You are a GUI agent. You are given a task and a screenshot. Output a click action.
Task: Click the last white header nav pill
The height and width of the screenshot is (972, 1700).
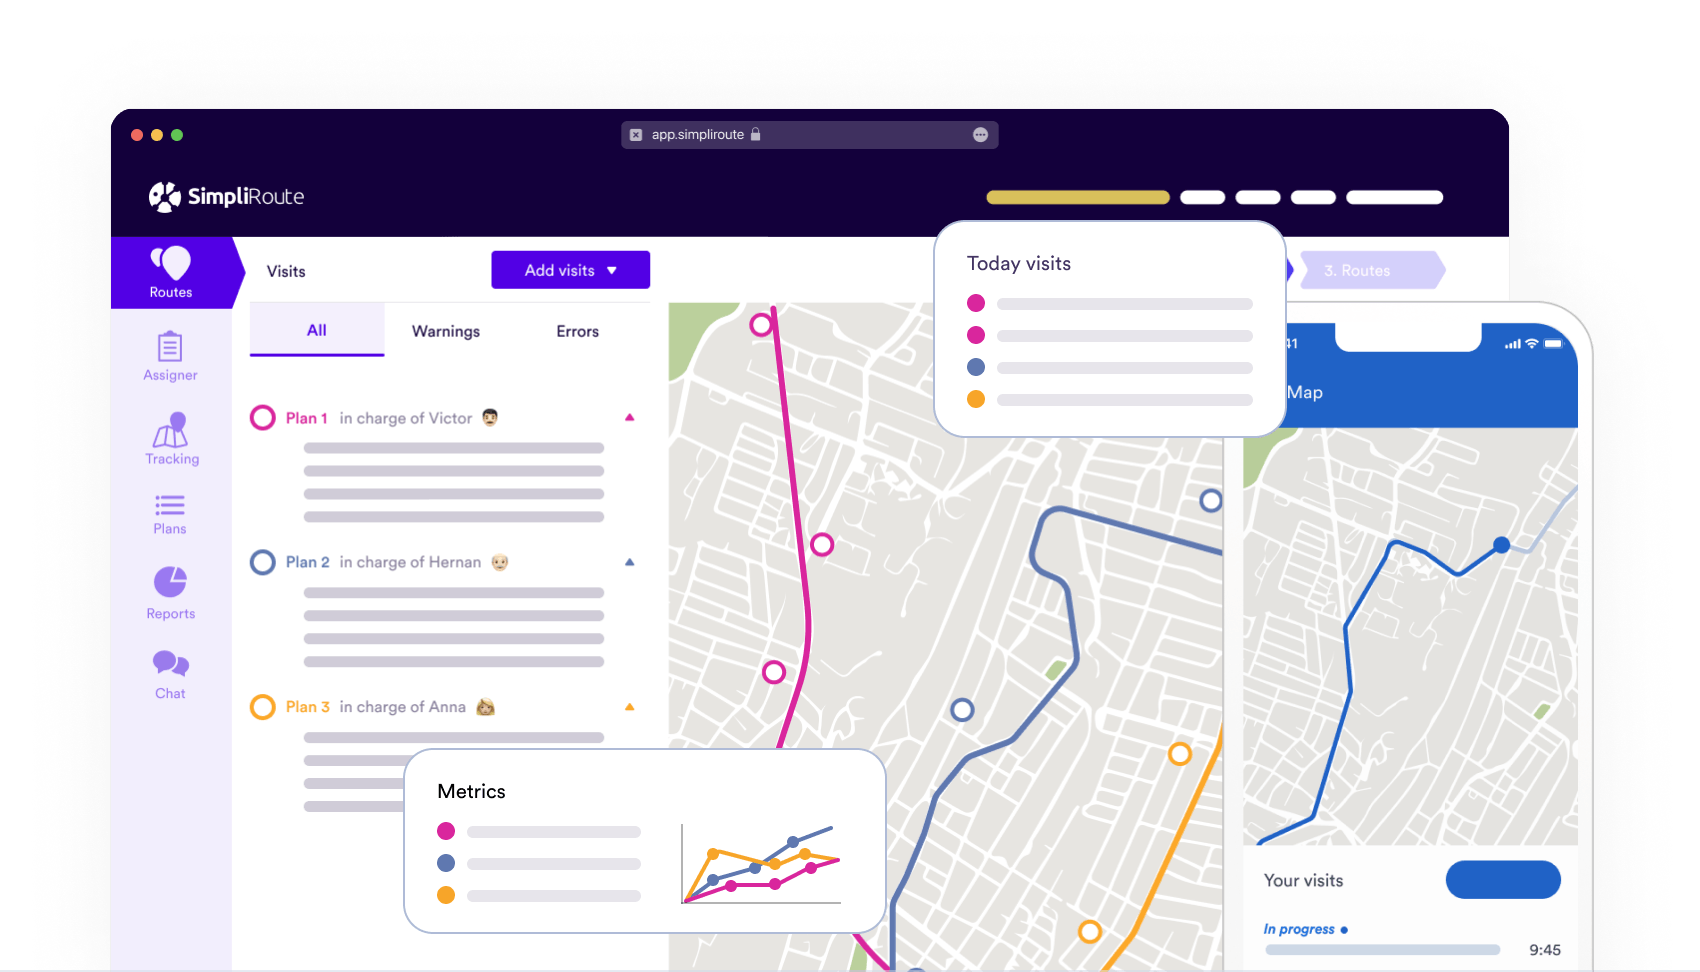pyautogui.click(x=1395, y=197)
